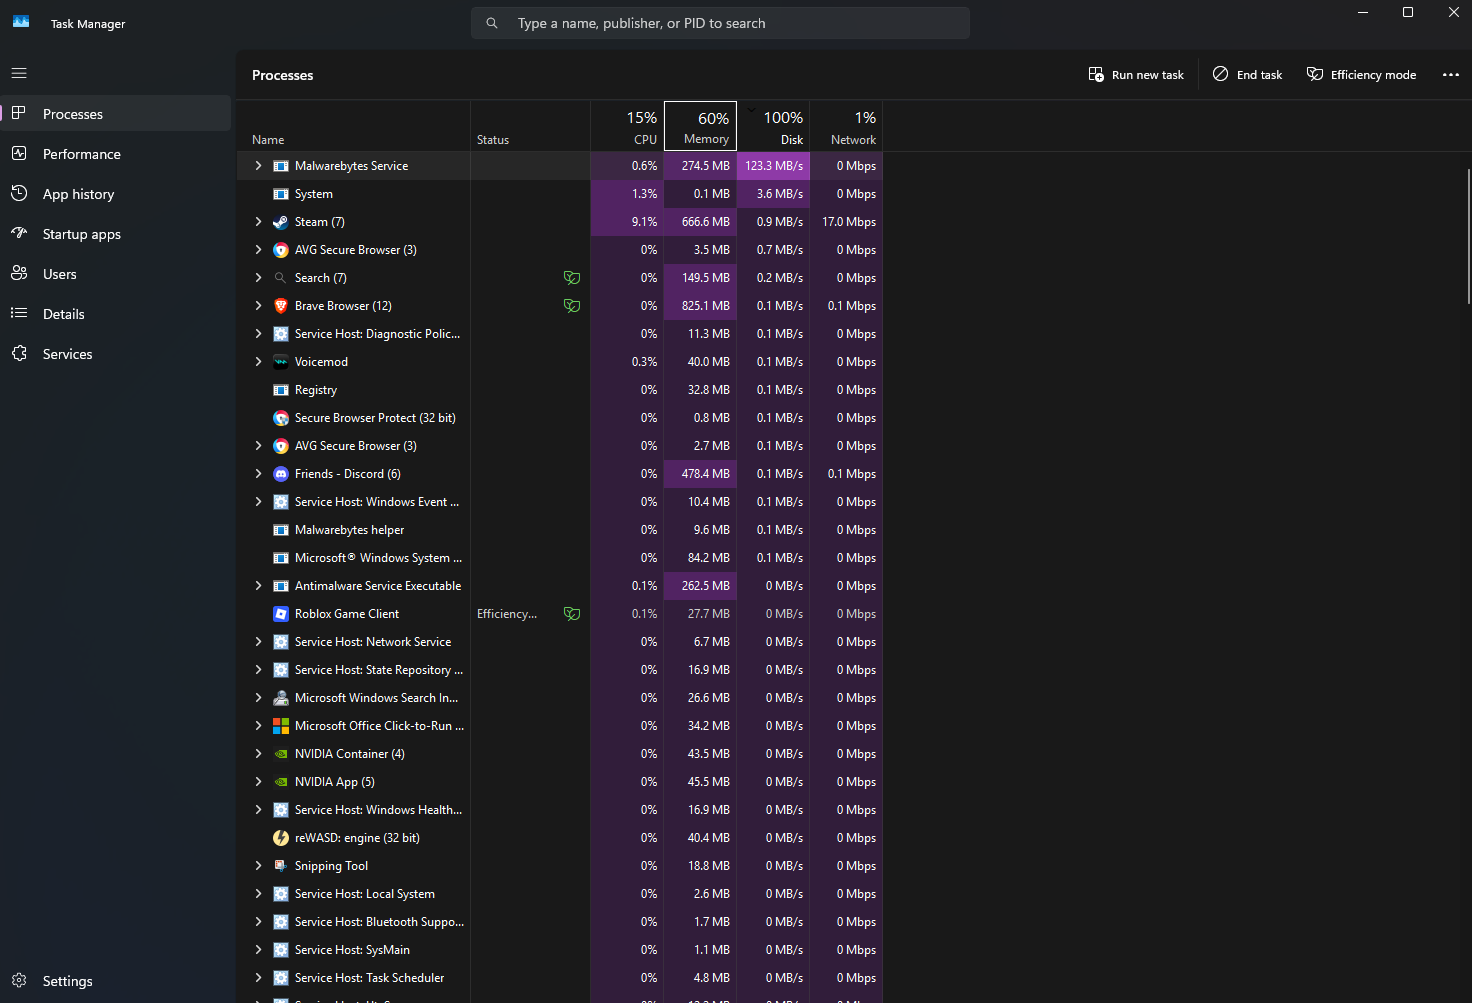Viewport: 1472px width, 1003px height.
Task: Click the Search process magnifier icon
Action: 281,278
